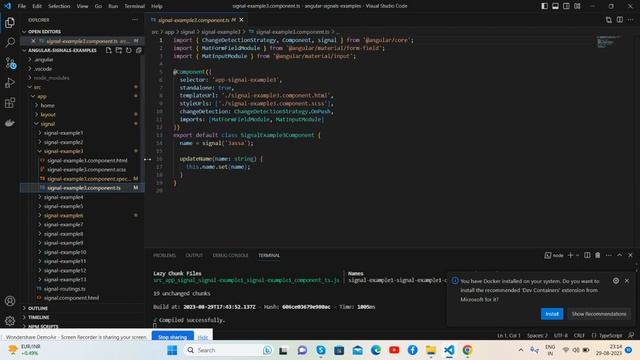Split the terminal panel
This screenshot has width=640, height=360.
point(587,255)
